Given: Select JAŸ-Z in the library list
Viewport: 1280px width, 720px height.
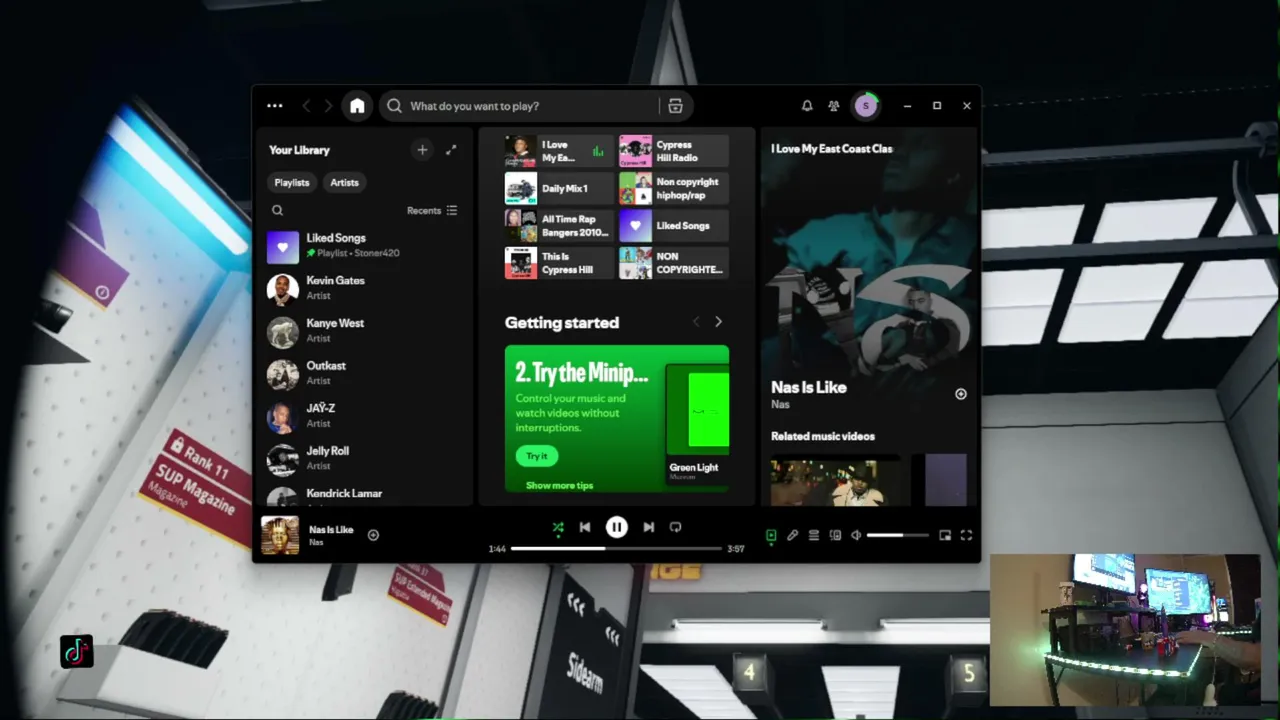Looking at the screenshot, I should click(365, 416).
